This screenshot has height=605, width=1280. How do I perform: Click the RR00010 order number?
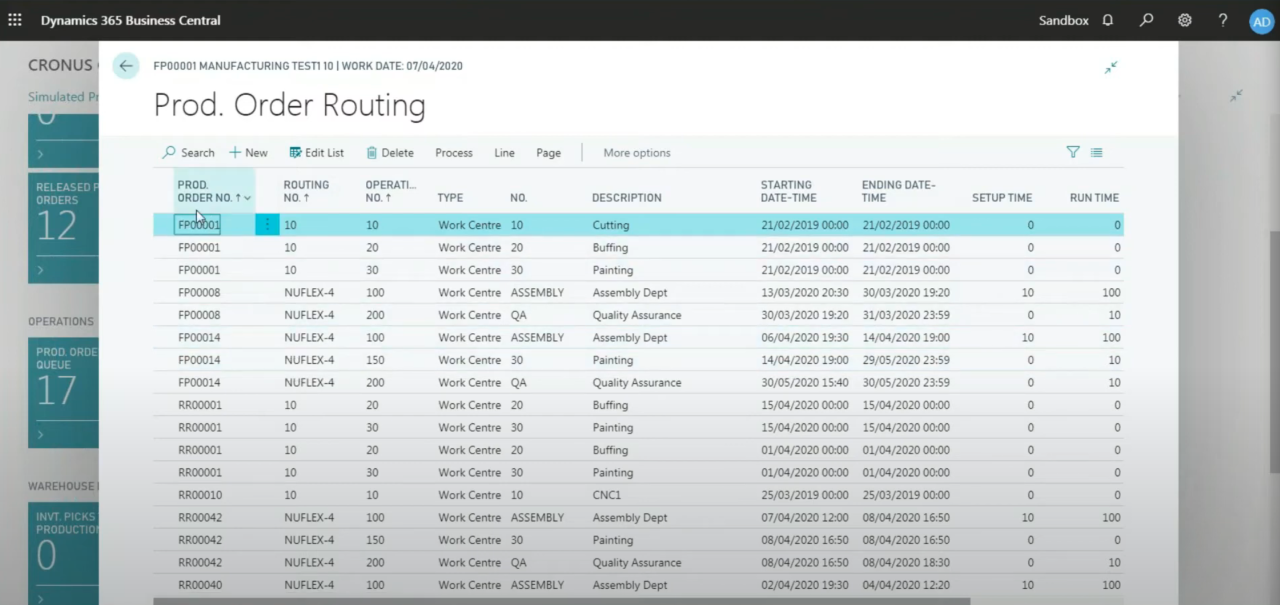click(200, 495)
